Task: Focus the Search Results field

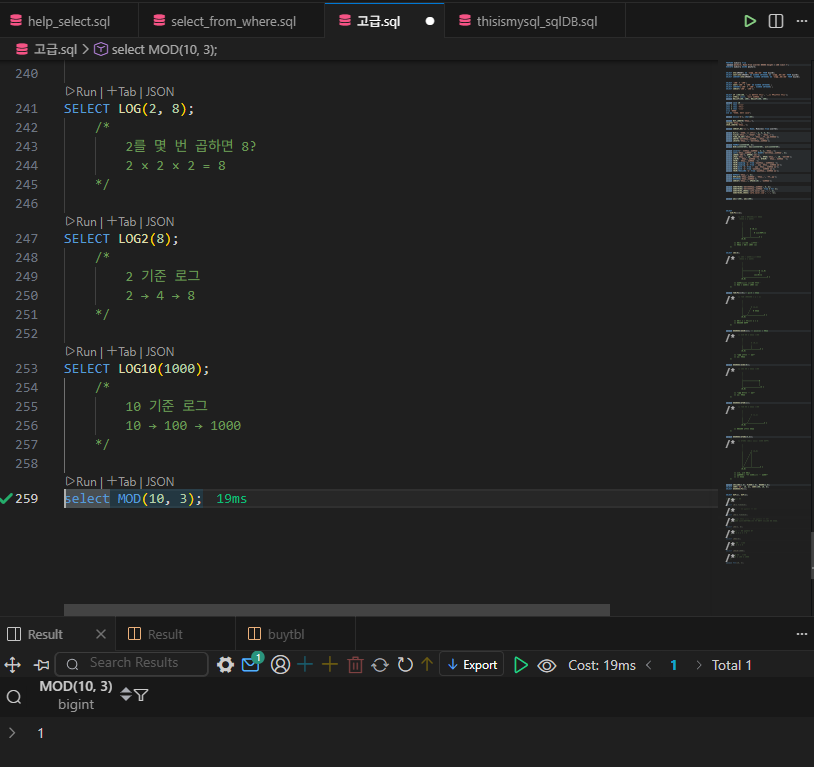Action: click(x=131, y=664)
